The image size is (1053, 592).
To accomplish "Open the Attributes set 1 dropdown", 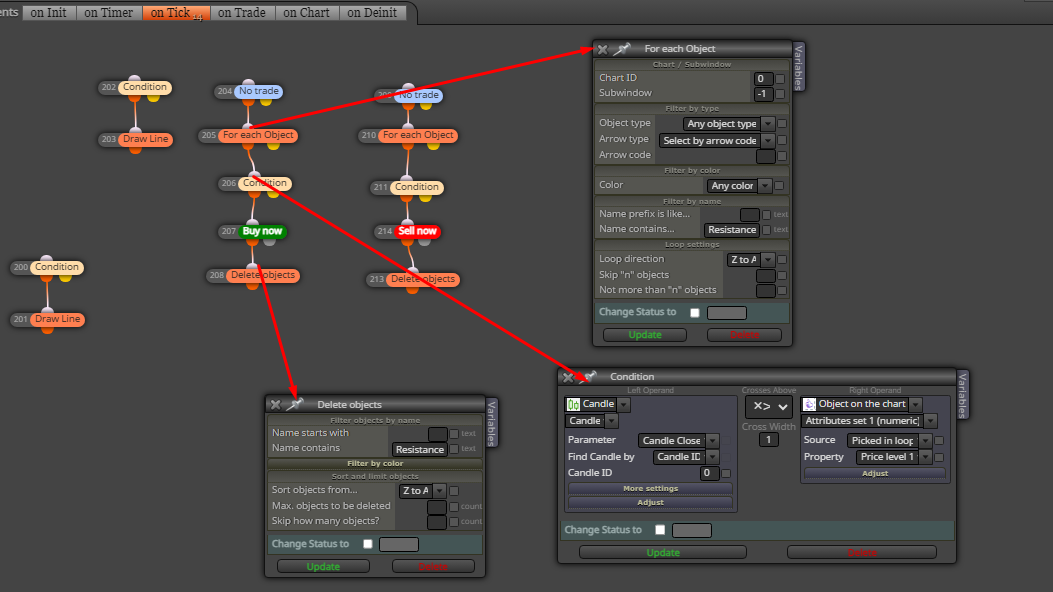I will click(x=868, y=421).
